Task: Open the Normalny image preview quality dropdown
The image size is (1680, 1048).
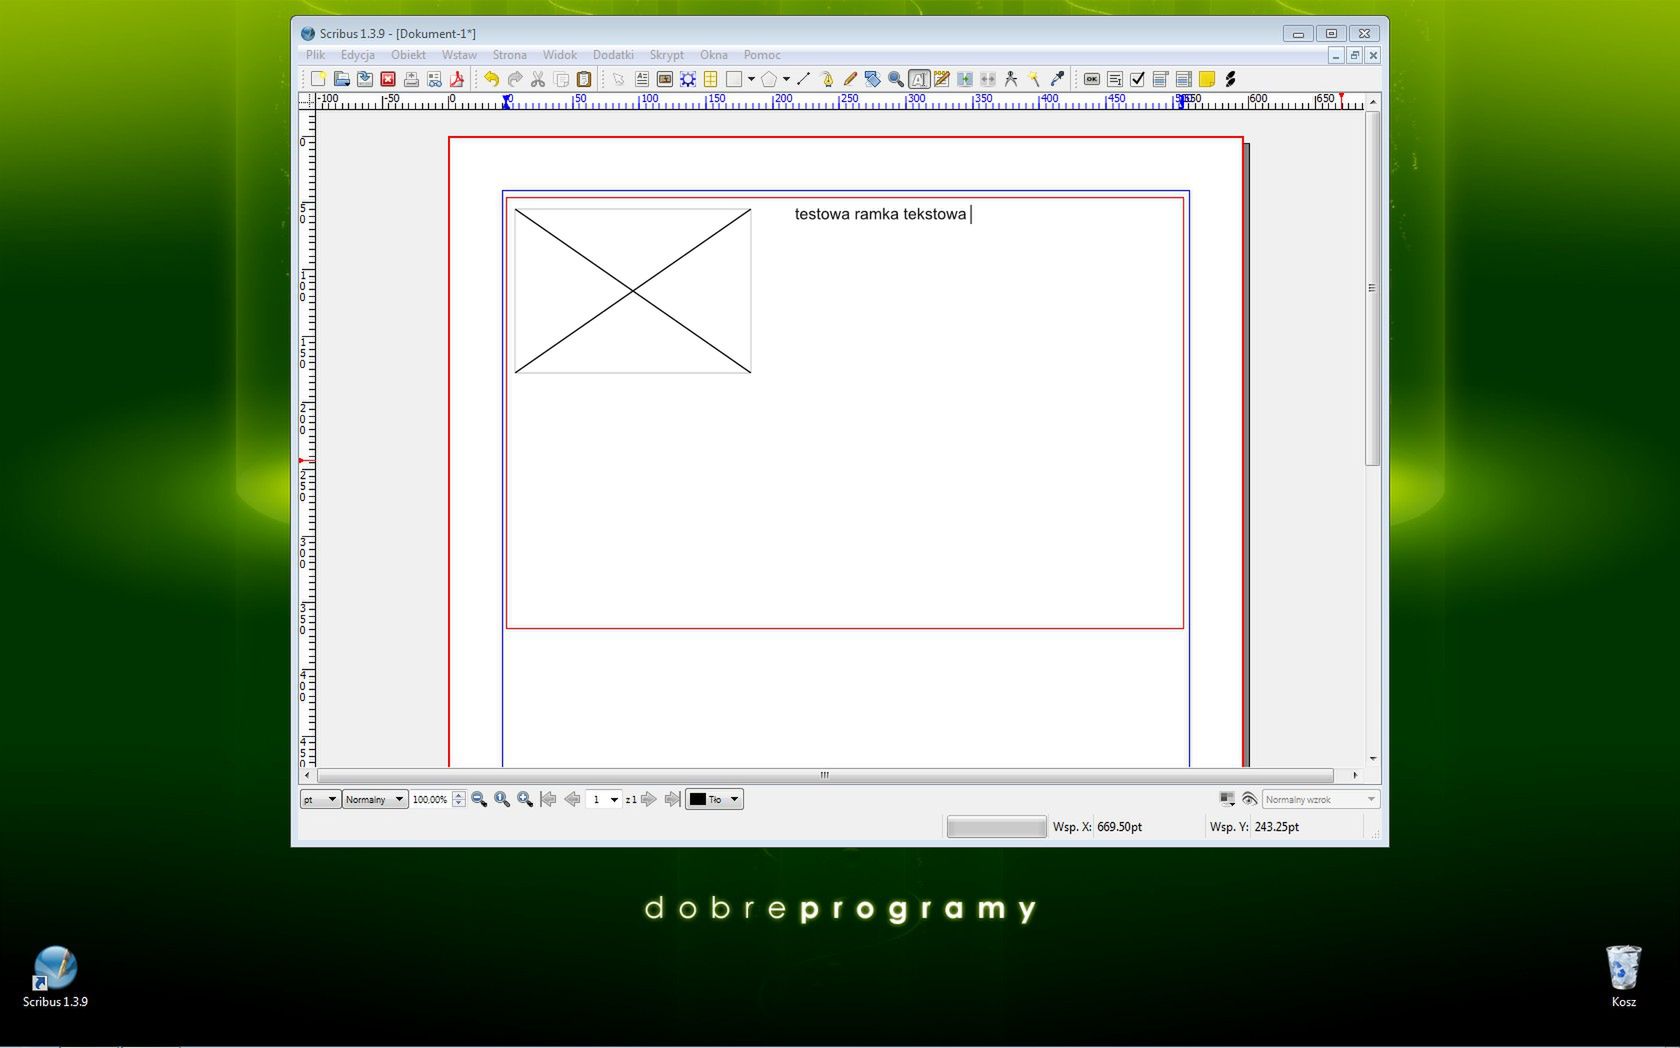Action: click(x=375, y=799)
